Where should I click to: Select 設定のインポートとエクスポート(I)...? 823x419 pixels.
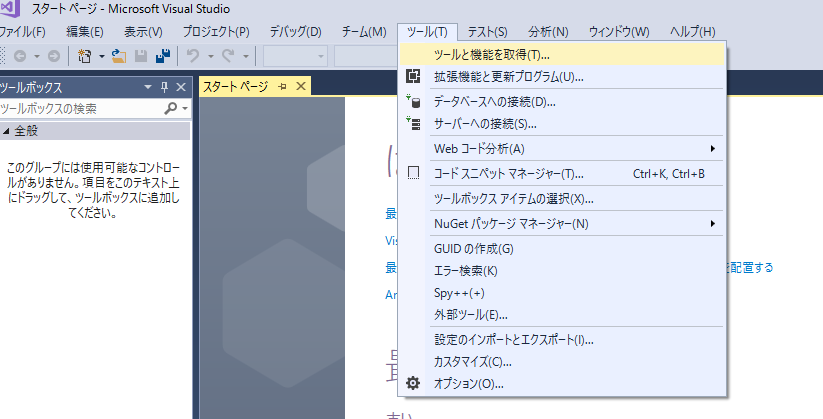coord(562,340)
